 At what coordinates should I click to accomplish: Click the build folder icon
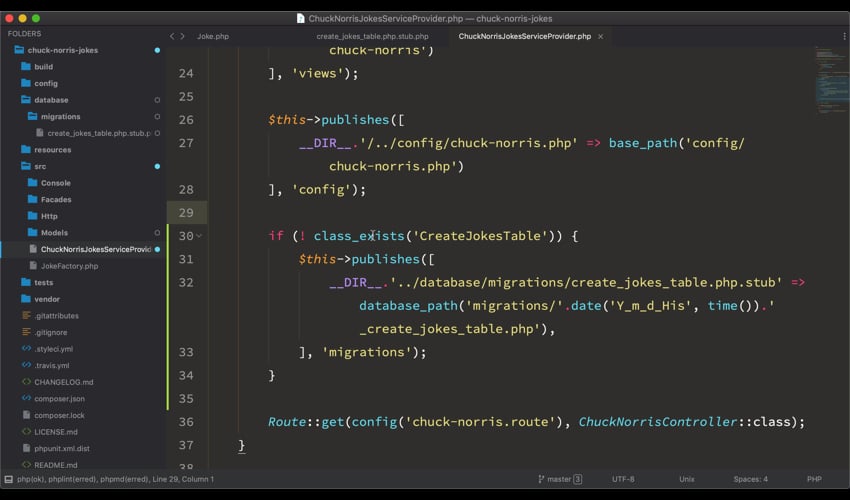25,67
